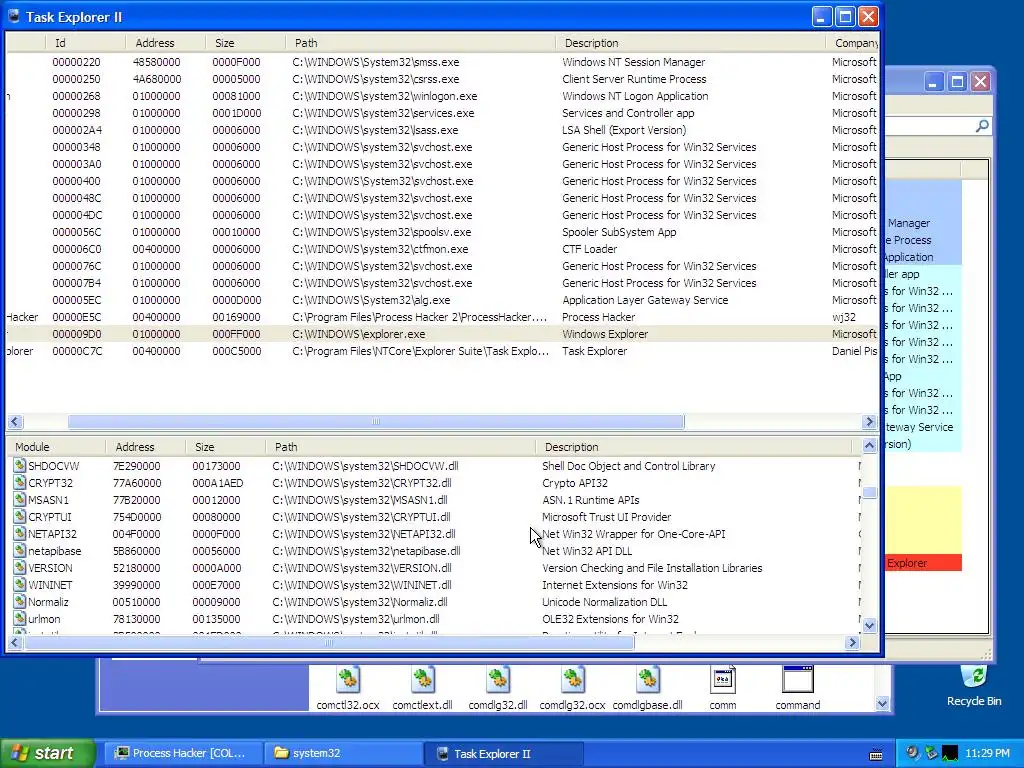
Task: Select comctlext.dll file icon in system32 window
Action: click(x=423, y=679)
